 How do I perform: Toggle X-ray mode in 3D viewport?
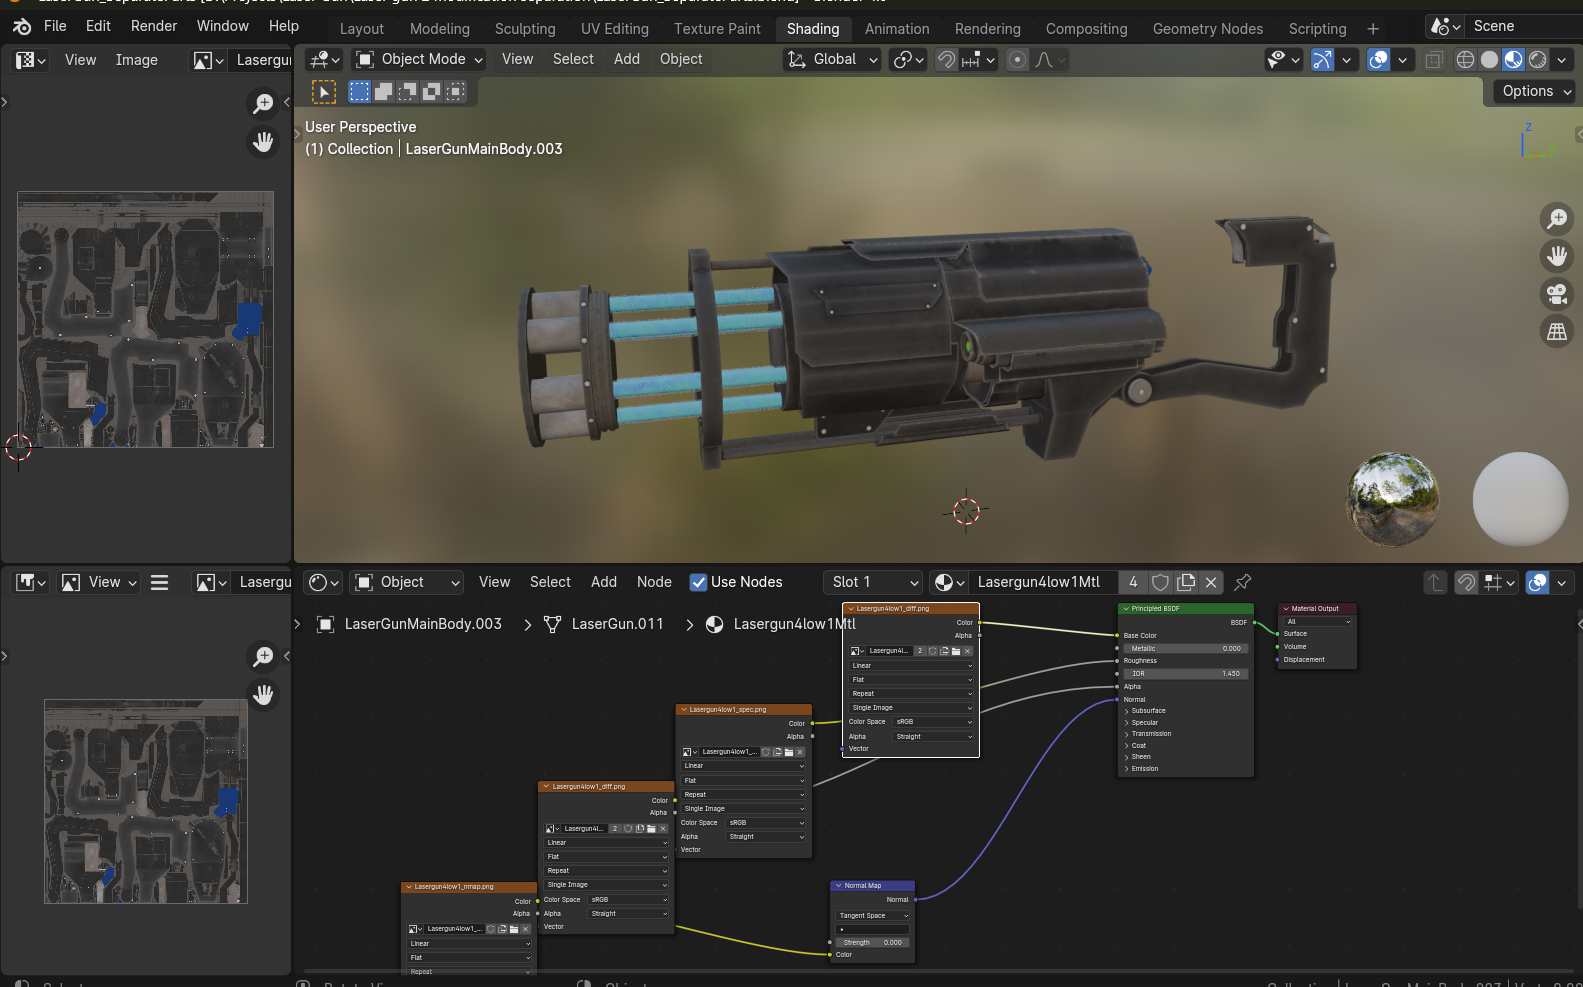pyautogui.click(x=1434, y=60)
